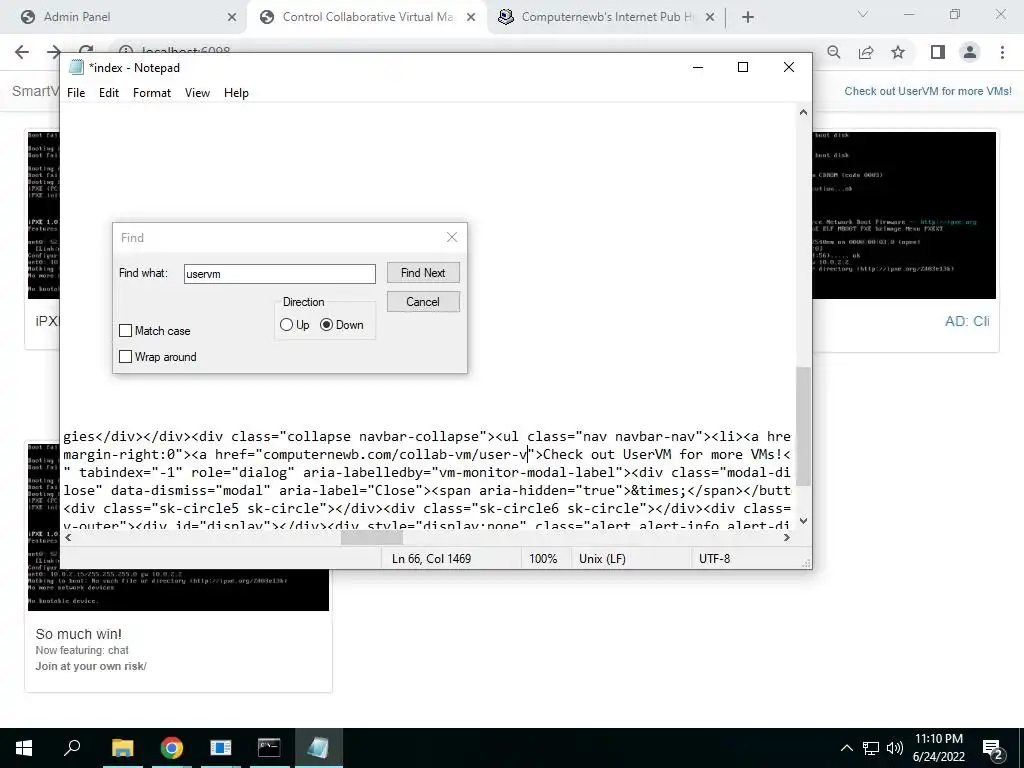Open Windows taskbar search
Viewport: 1024px width, 768px height.
pos(72,748)
